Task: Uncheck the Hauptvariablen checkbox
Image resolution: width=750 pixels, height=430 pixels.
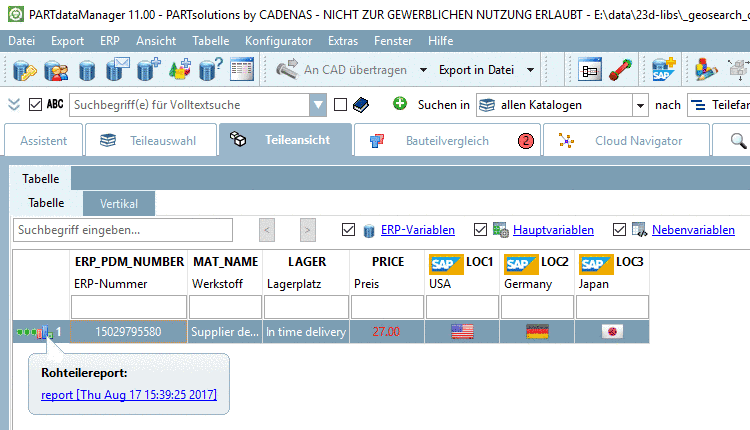Action: [x=480, y=230]
